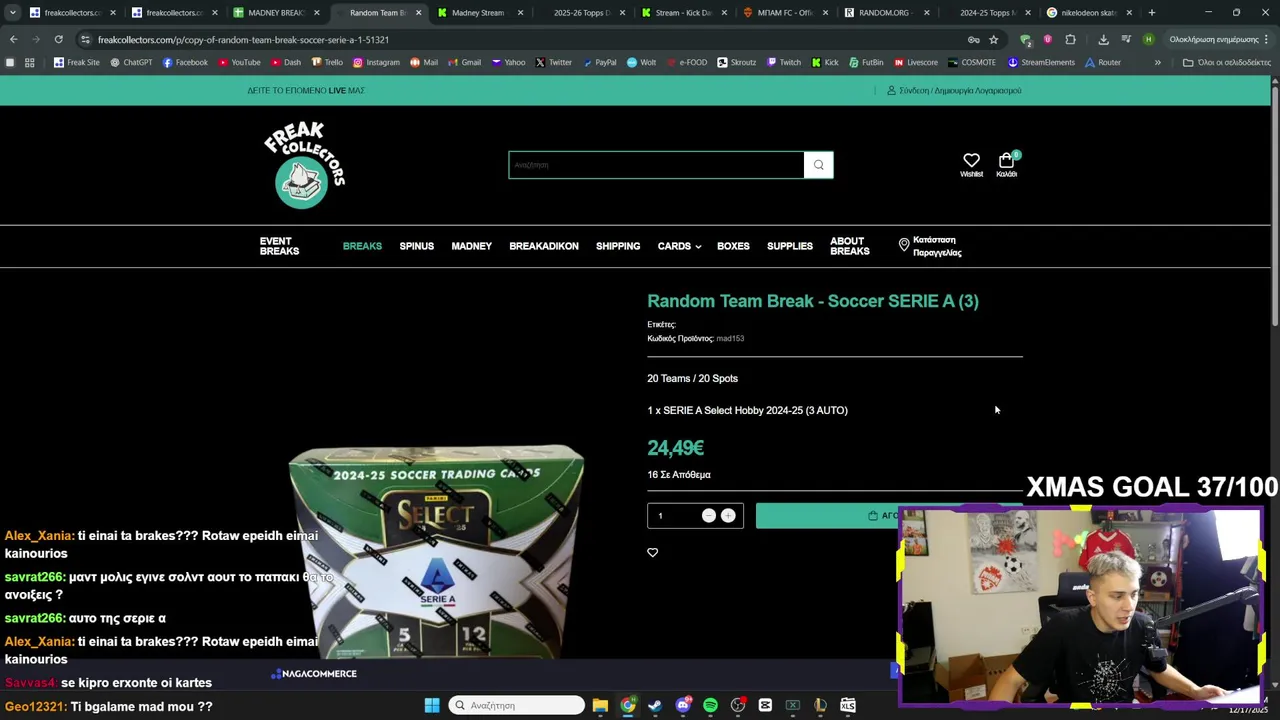Open a new browser tab
The height and width of the screenshot is (720, 1280).
click(x=1152, y=13)
